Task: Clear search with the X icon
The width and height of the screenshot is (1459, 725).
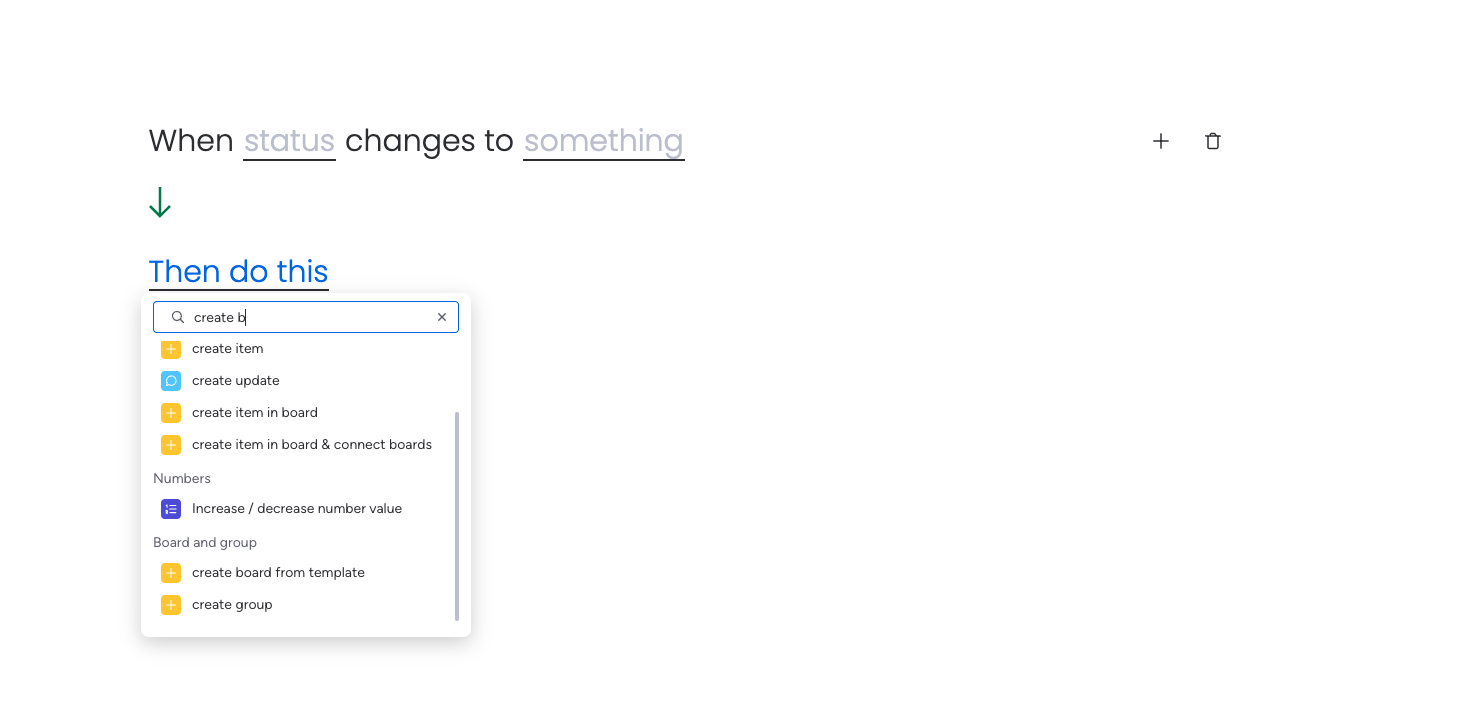Action: [442, 317]
